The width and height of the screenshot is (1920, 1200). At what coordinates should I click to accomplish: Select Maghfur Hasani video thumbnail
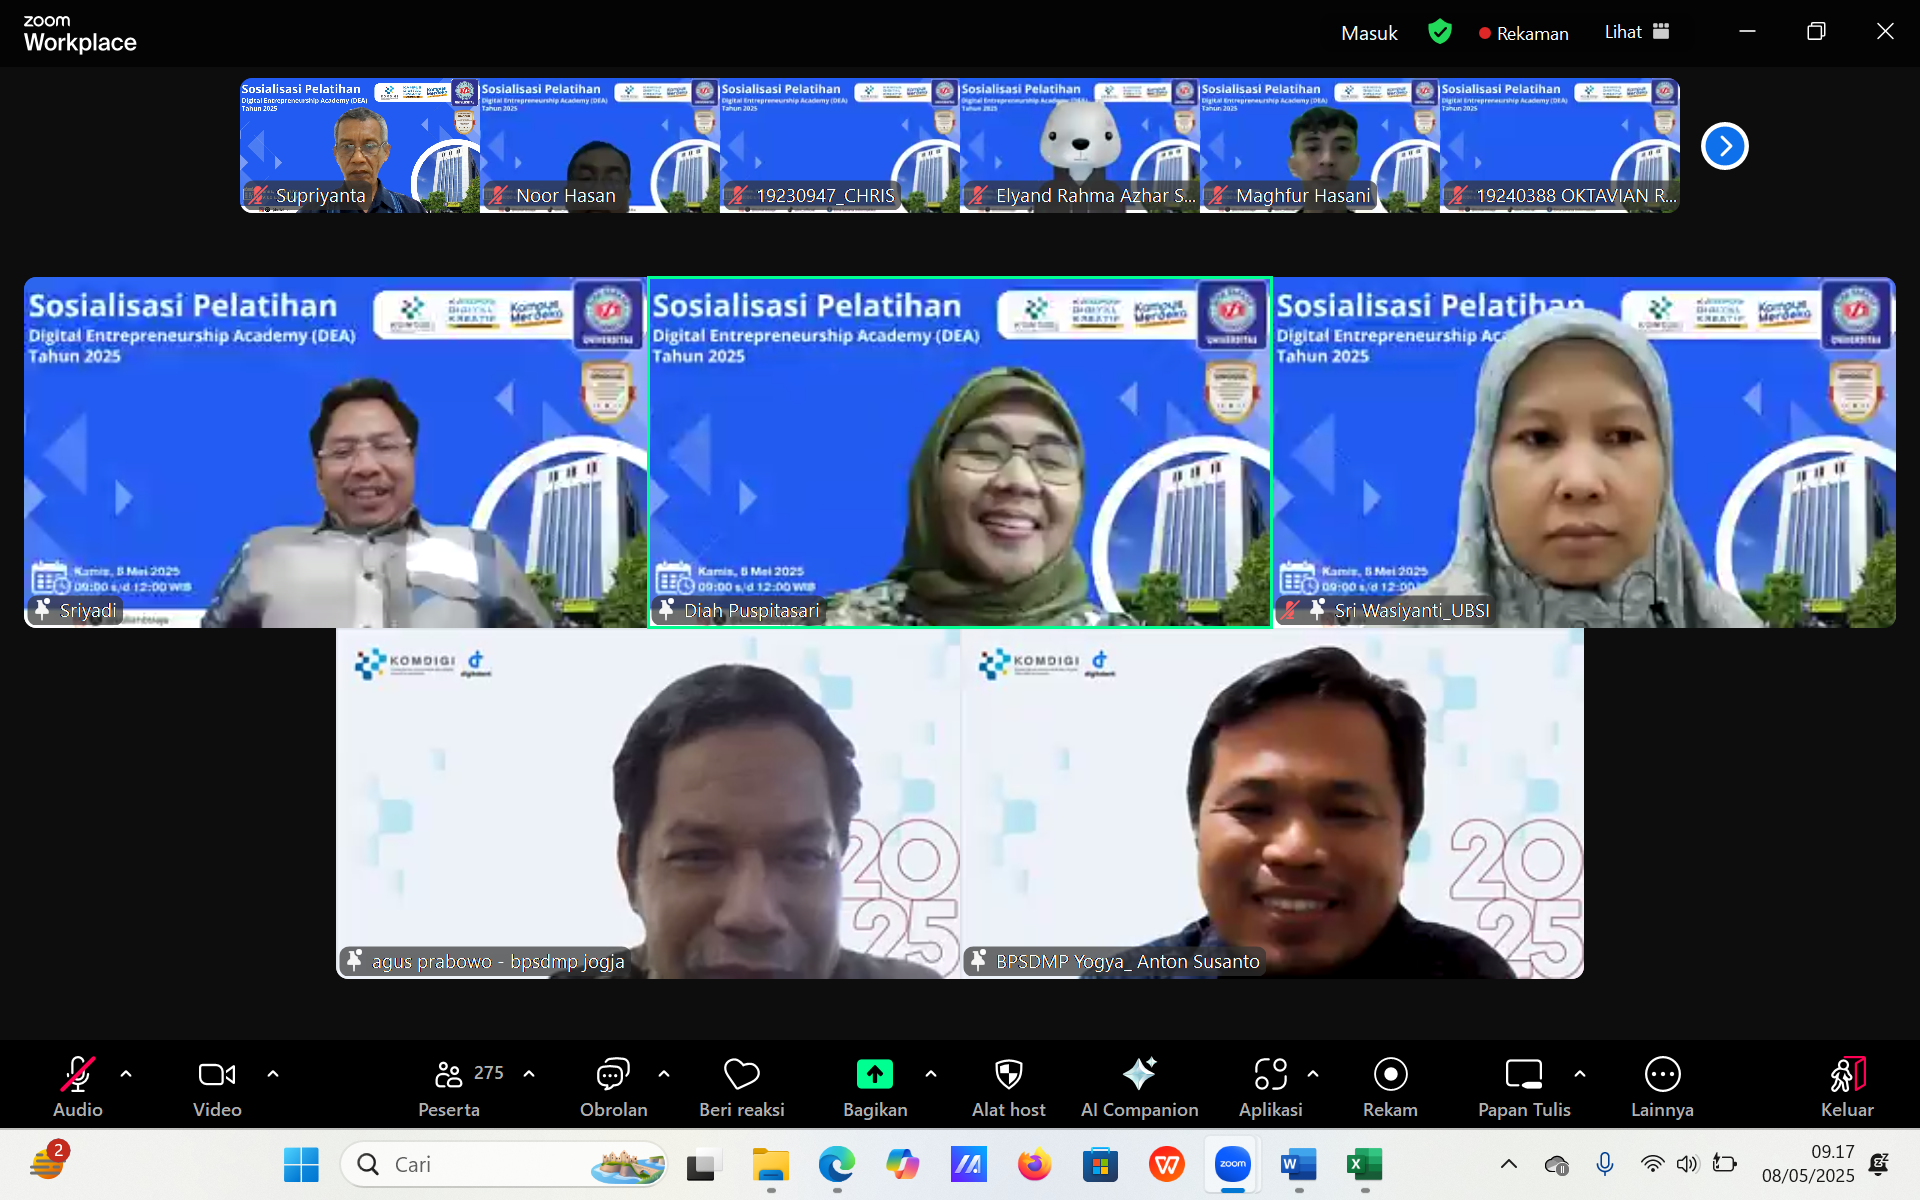point(1319,145)
